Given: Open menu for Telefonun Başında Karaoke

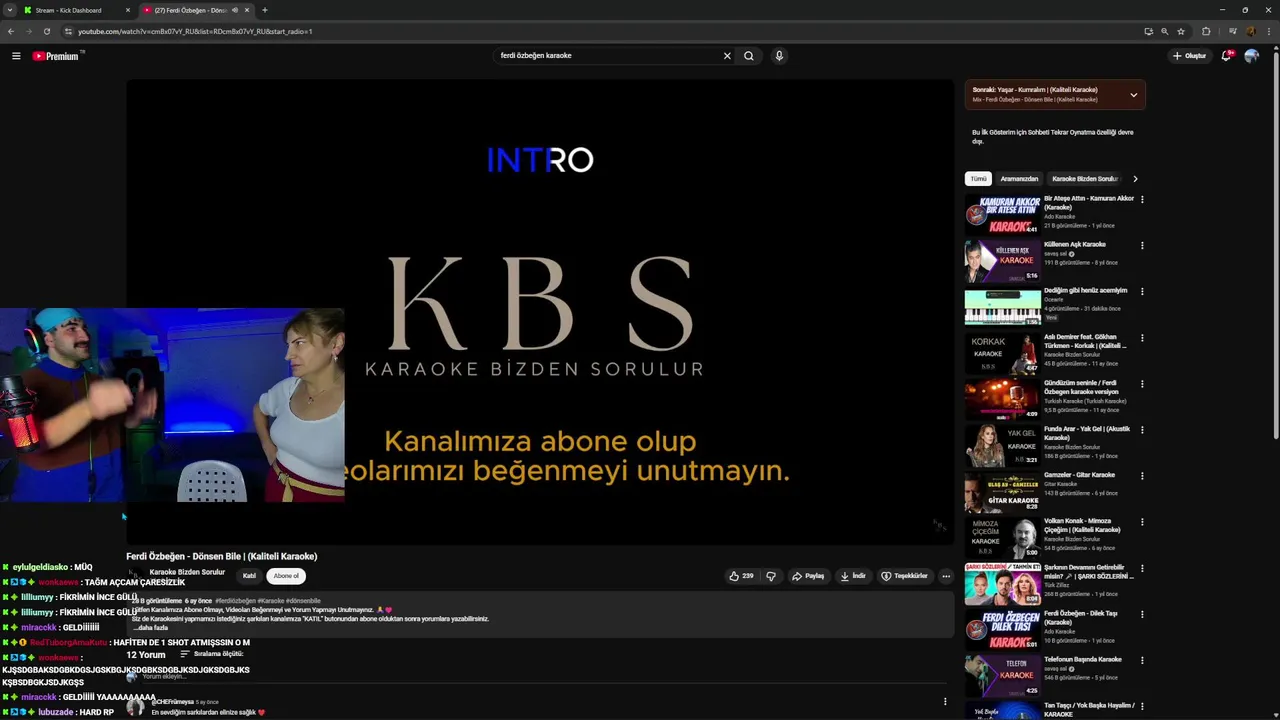Looking at the screenshot, I should point(1142,660).
